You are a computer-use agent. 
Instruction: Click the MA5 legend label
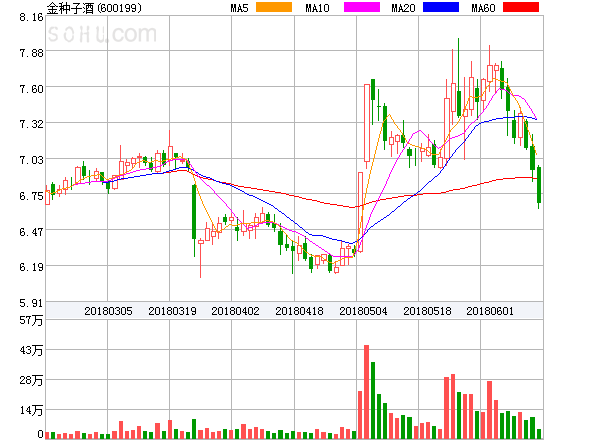(240, 8)
